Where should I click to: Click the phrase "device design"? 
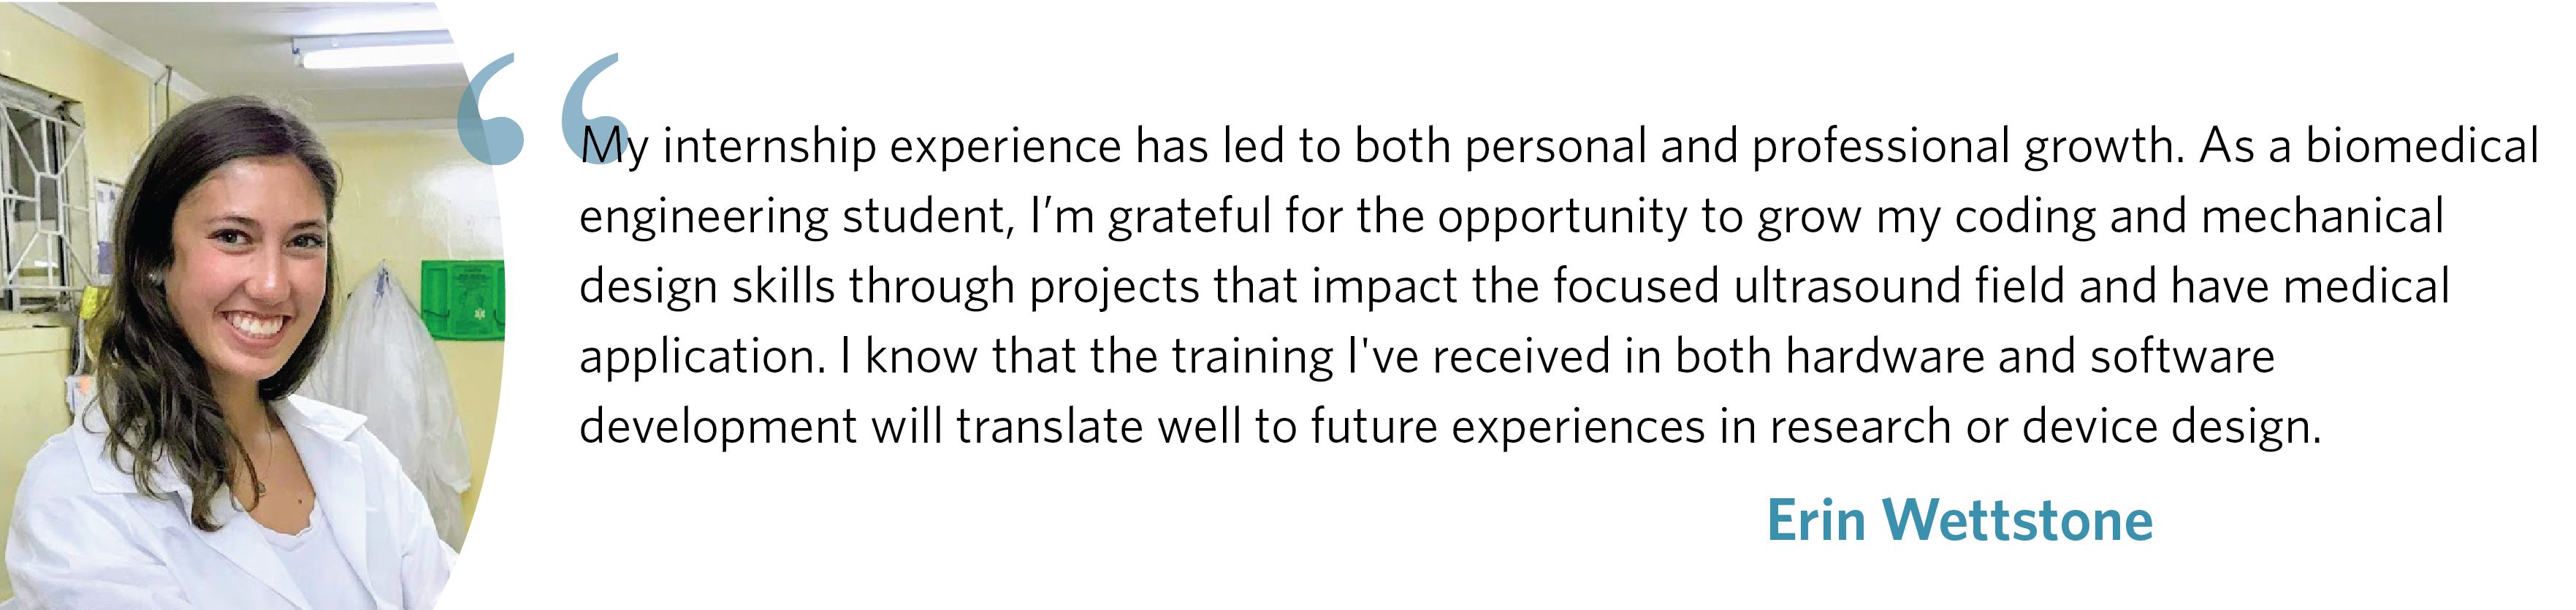tap(2171, 428)
